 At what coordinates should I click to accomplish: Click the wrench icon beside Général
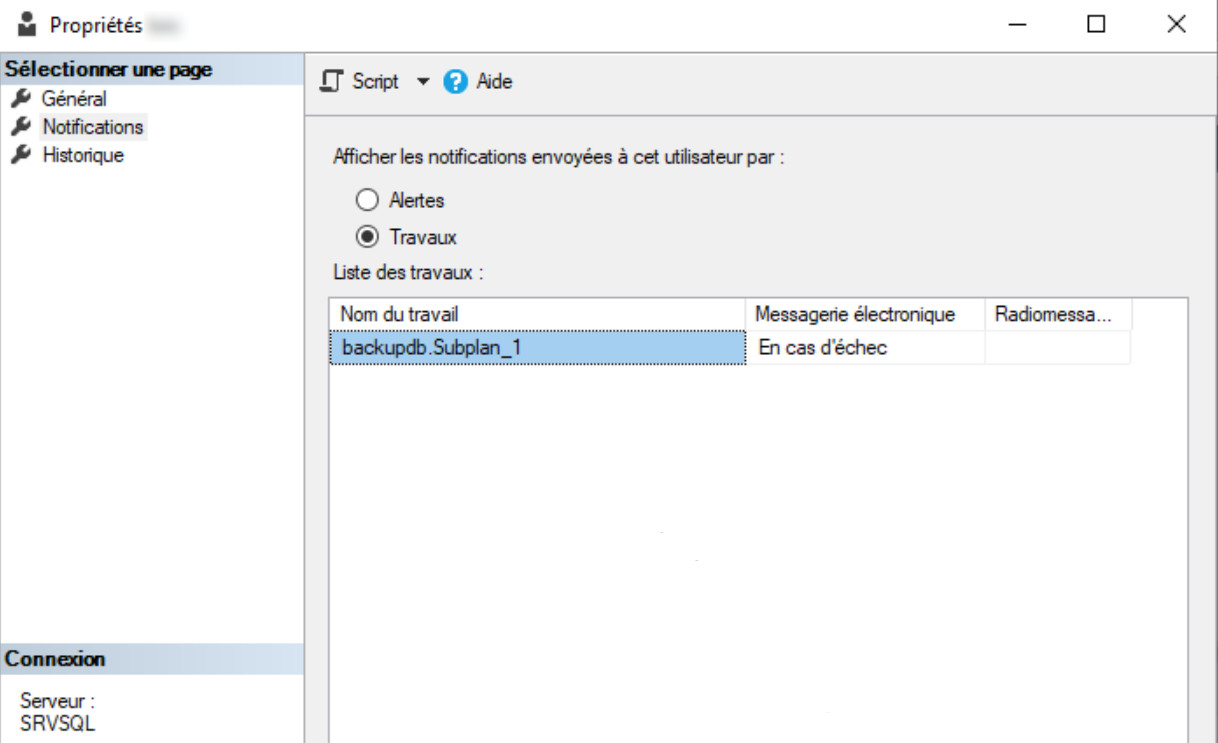19,99
